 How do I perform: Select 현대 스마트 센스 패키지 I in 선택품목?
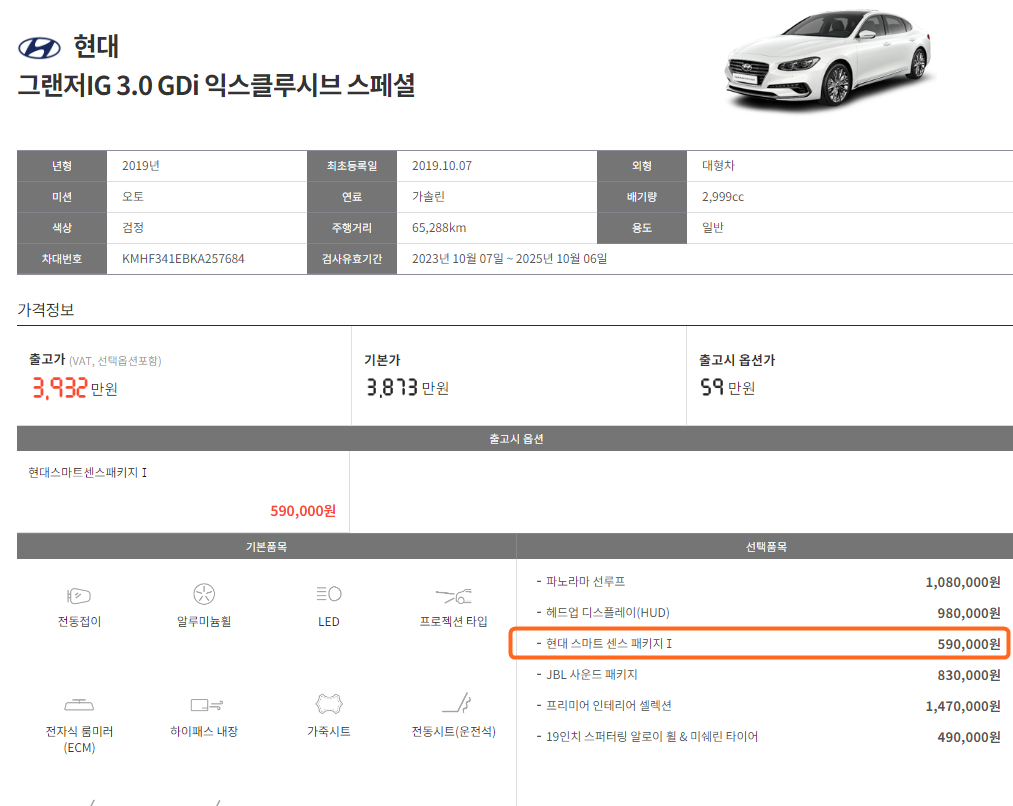(759, 643)
